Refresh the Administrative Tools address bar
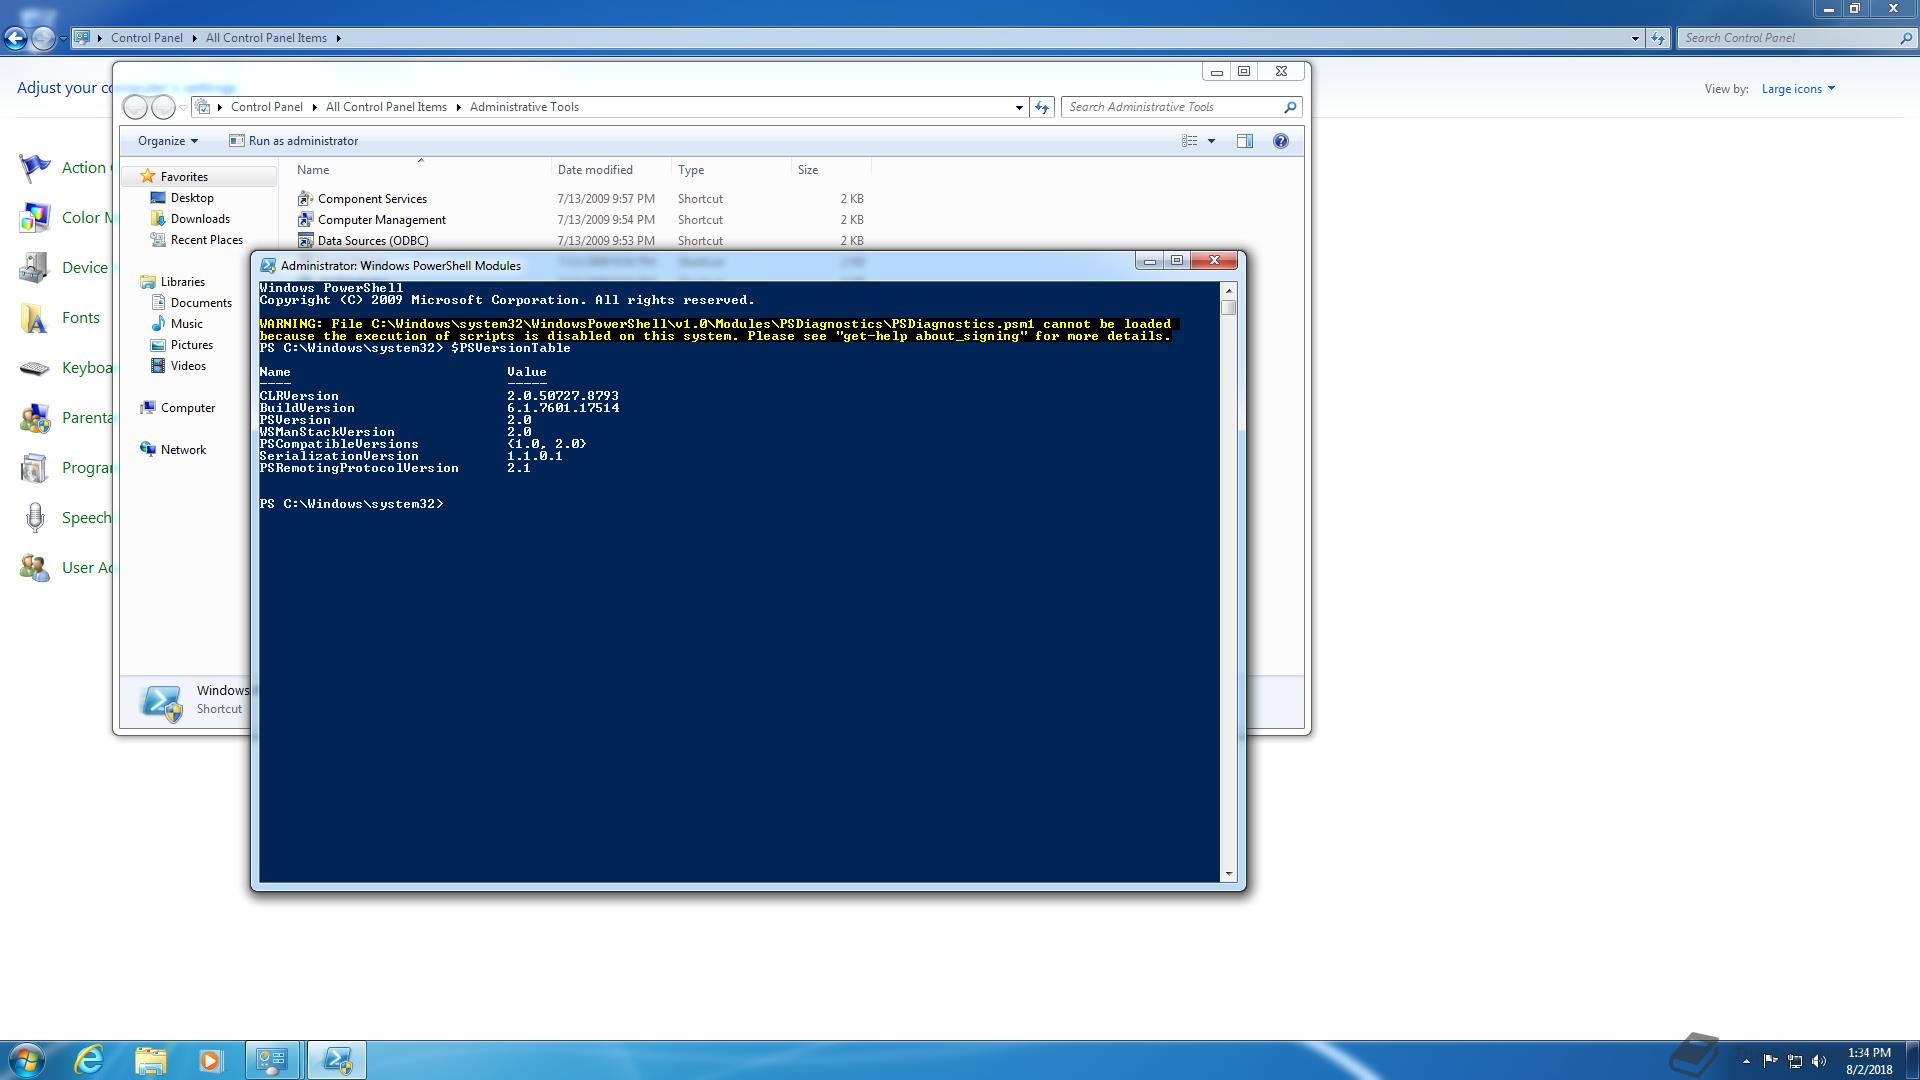Image resolution: width=1920 pixels, height=1080 pixels. 1041,107
